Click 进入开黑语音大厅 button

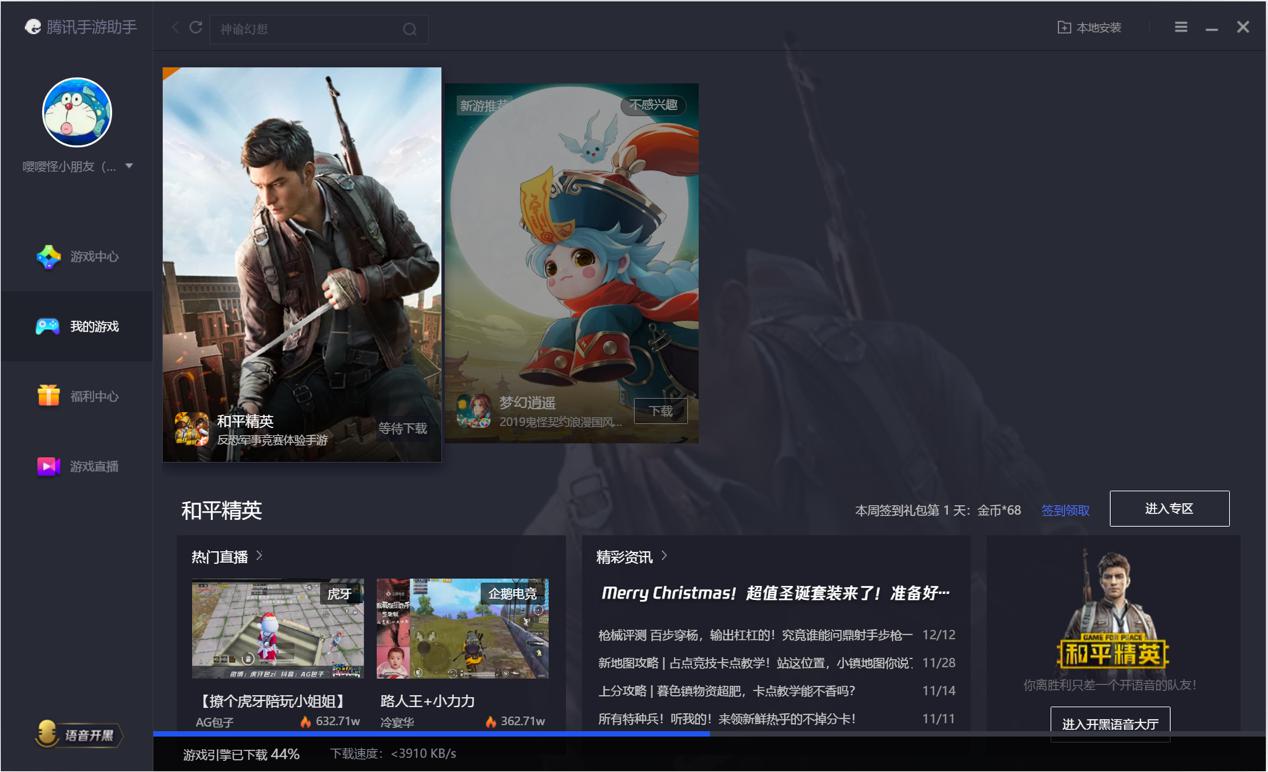1110,724
